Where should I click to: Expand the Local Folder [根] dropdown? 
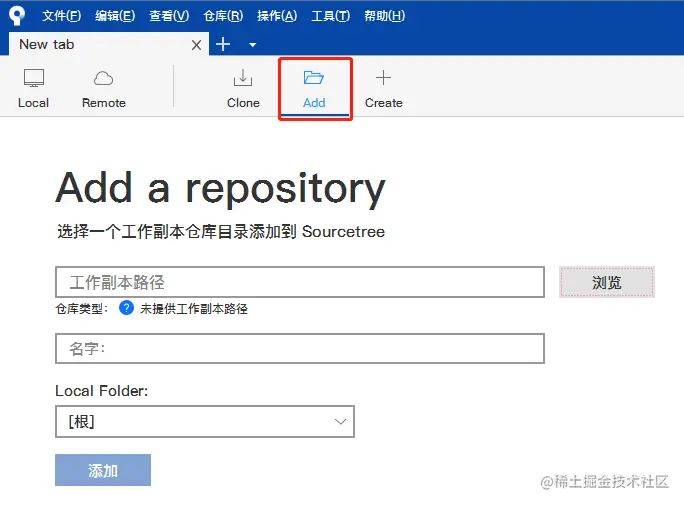(205, 421)
